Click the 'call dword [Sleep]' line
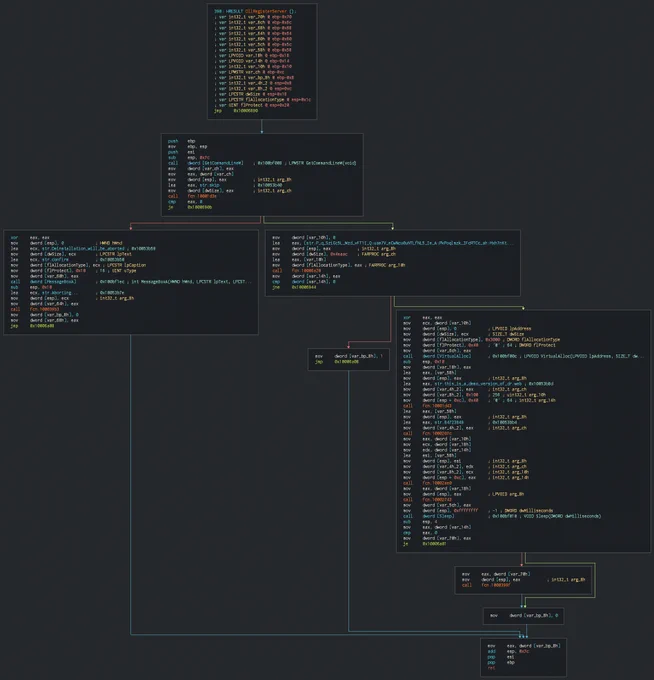The width and height of the screenshot is (654, 680). tap(502, 516)
